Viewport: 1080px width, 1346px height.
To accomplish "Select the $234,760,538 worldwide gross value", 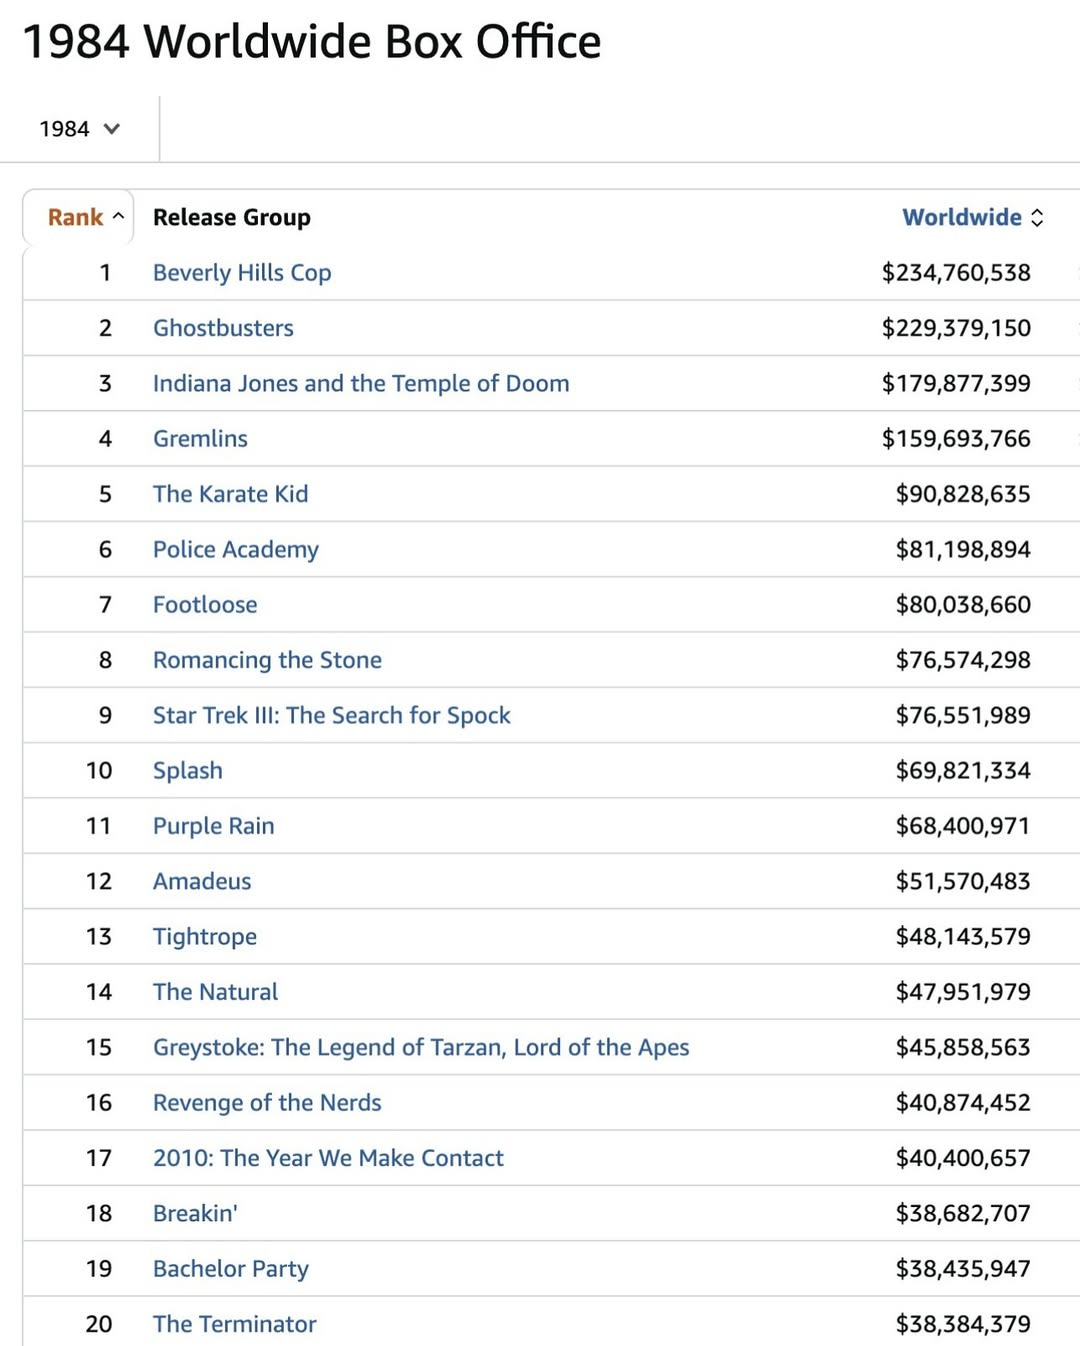I will point(956,272).
